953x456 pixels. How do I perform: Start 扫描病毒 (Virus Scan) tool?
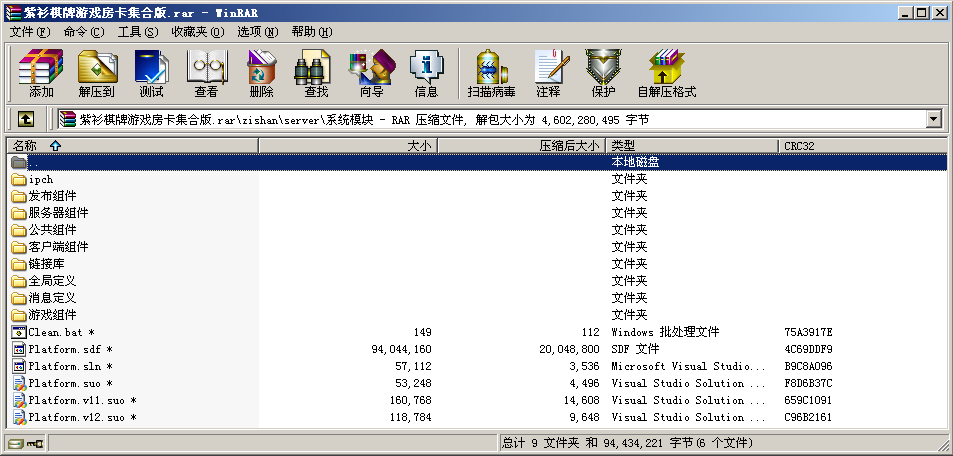click(491, 73)
